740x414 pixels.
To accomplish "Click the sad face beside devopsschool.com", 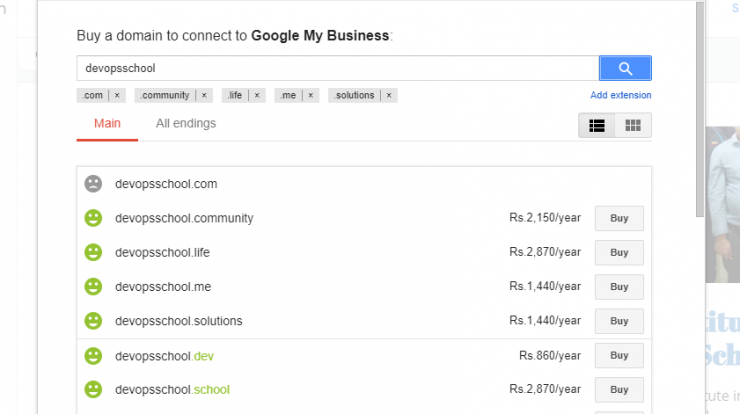I will pyautogui.click(x=93, y=184).
